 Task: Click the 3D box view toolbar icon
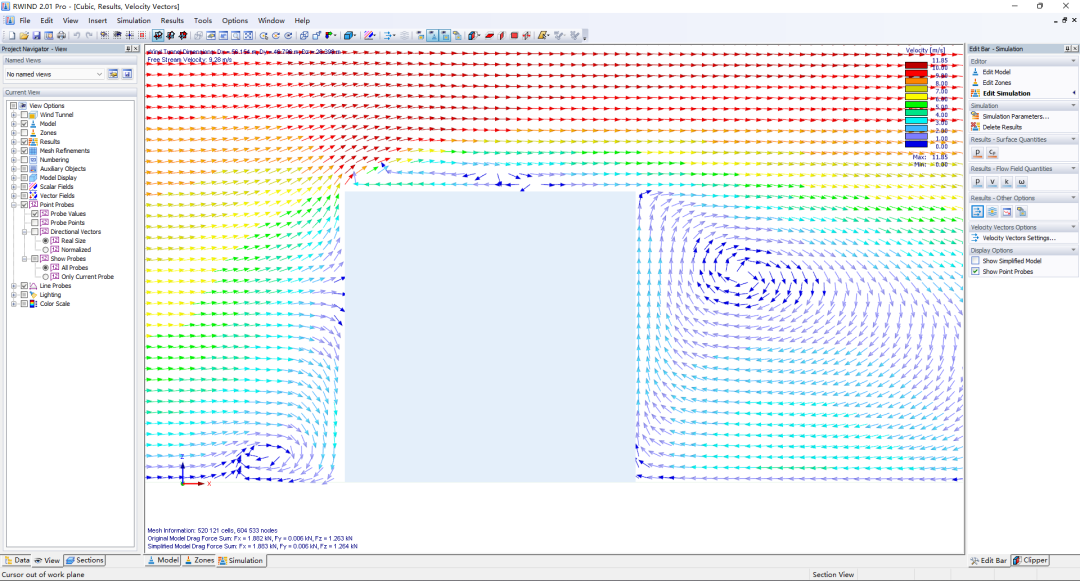click(349, 35)
